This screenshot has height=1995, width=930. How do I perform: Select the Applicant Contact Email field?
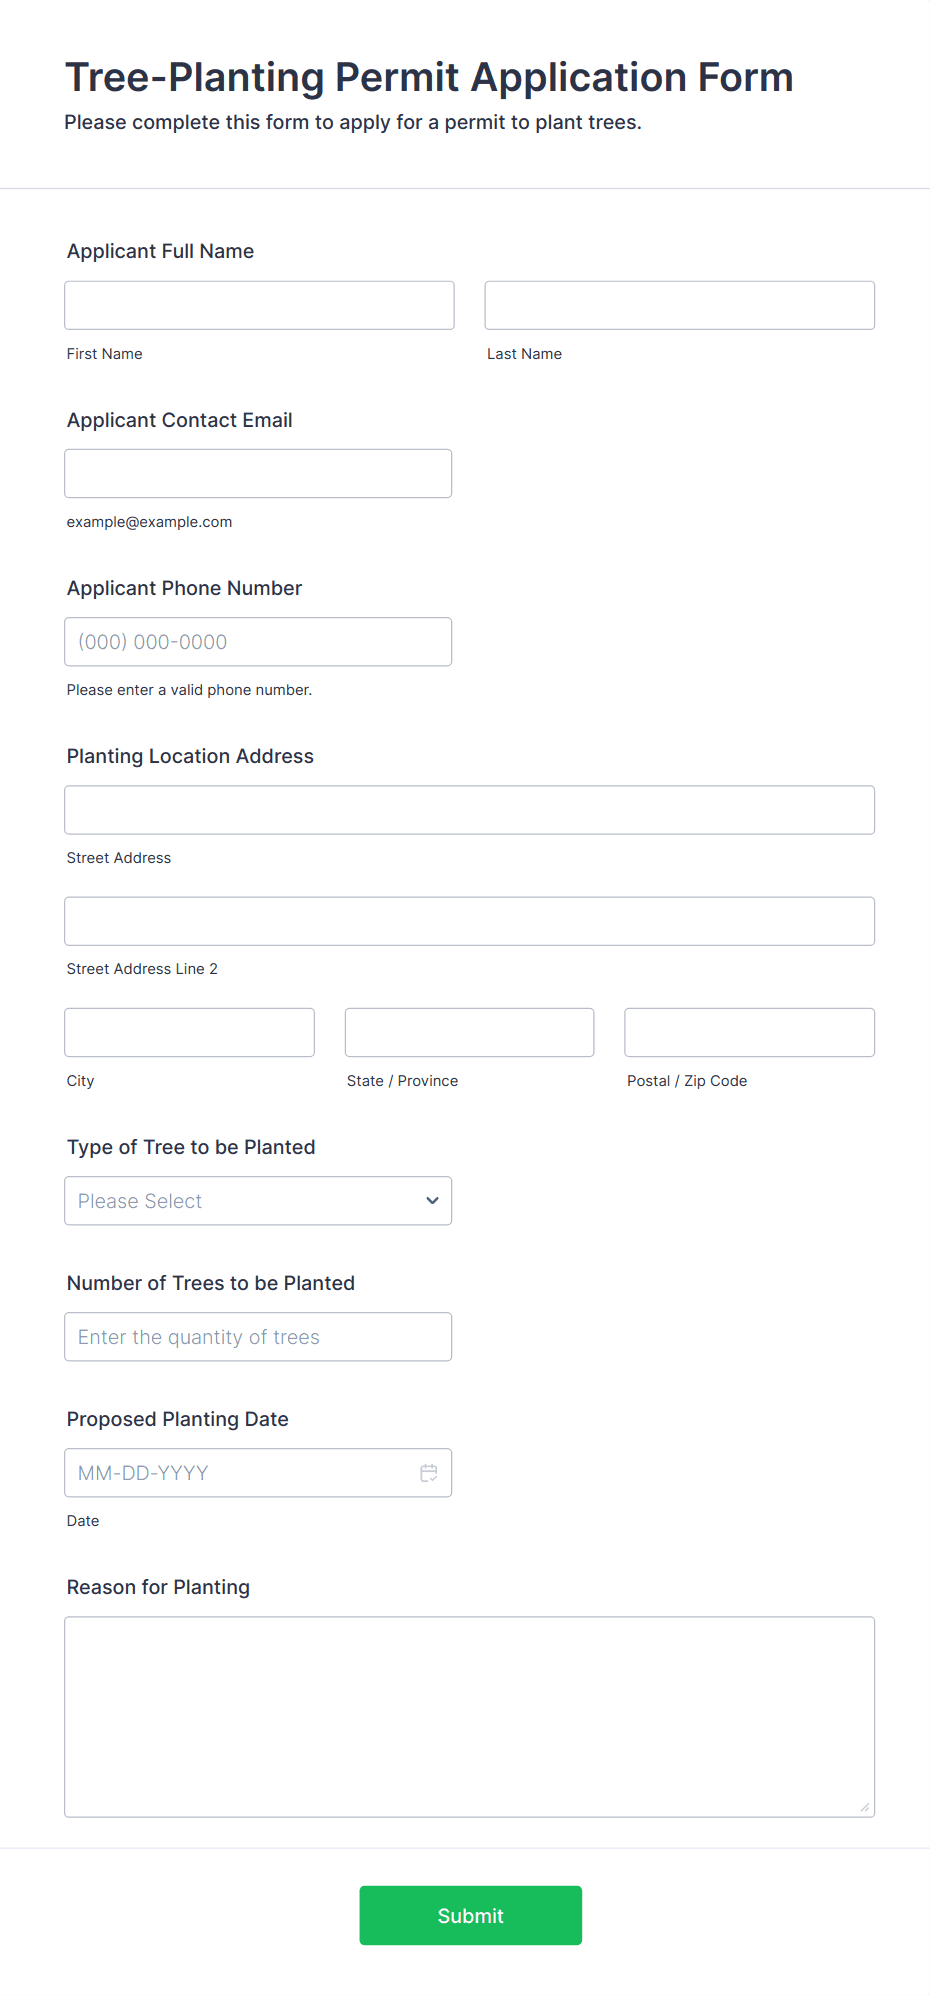pyautogui.click(x=258, y=473)
